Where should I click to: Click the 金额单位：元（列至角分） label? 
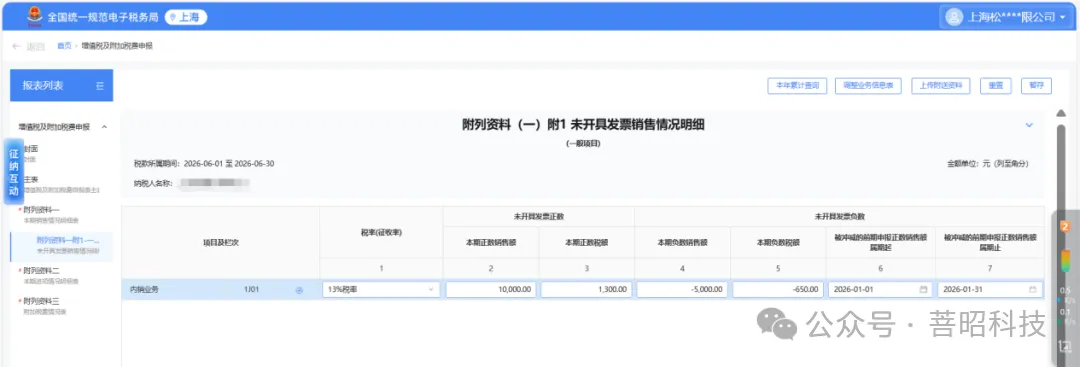pos(987,164)
